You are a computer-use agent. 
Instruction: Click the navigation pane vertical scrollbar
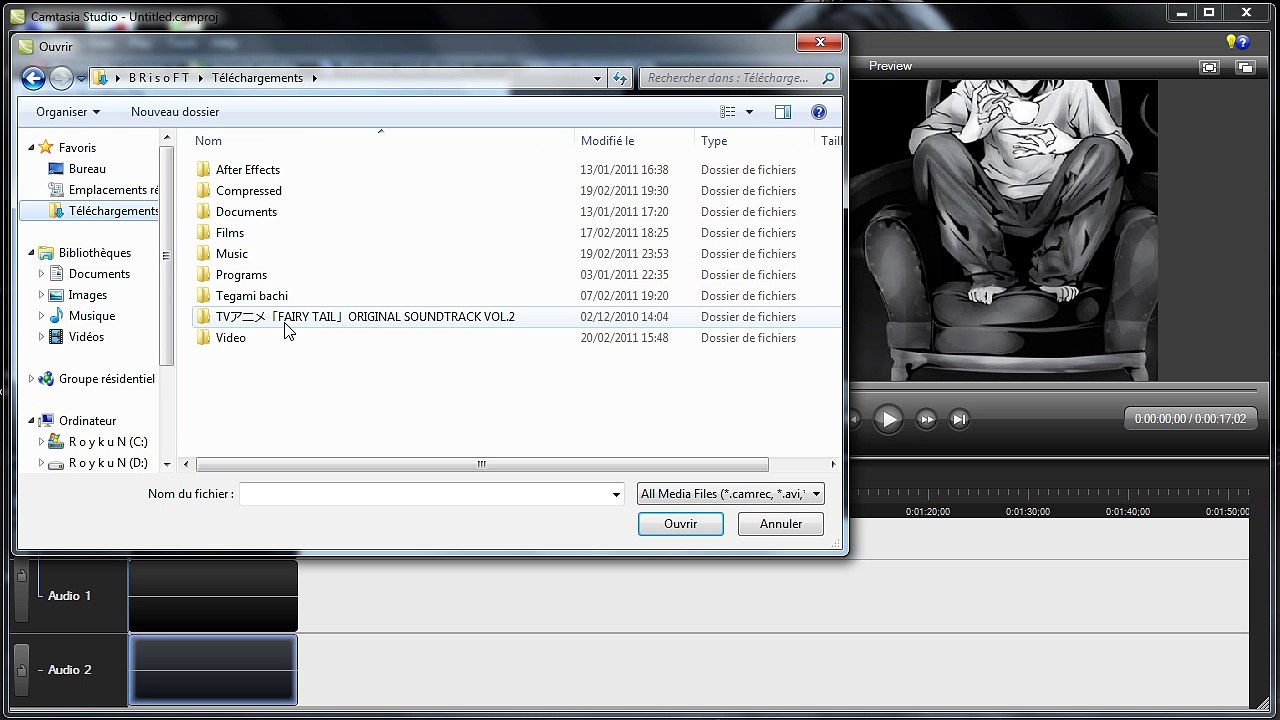point(167,255)
